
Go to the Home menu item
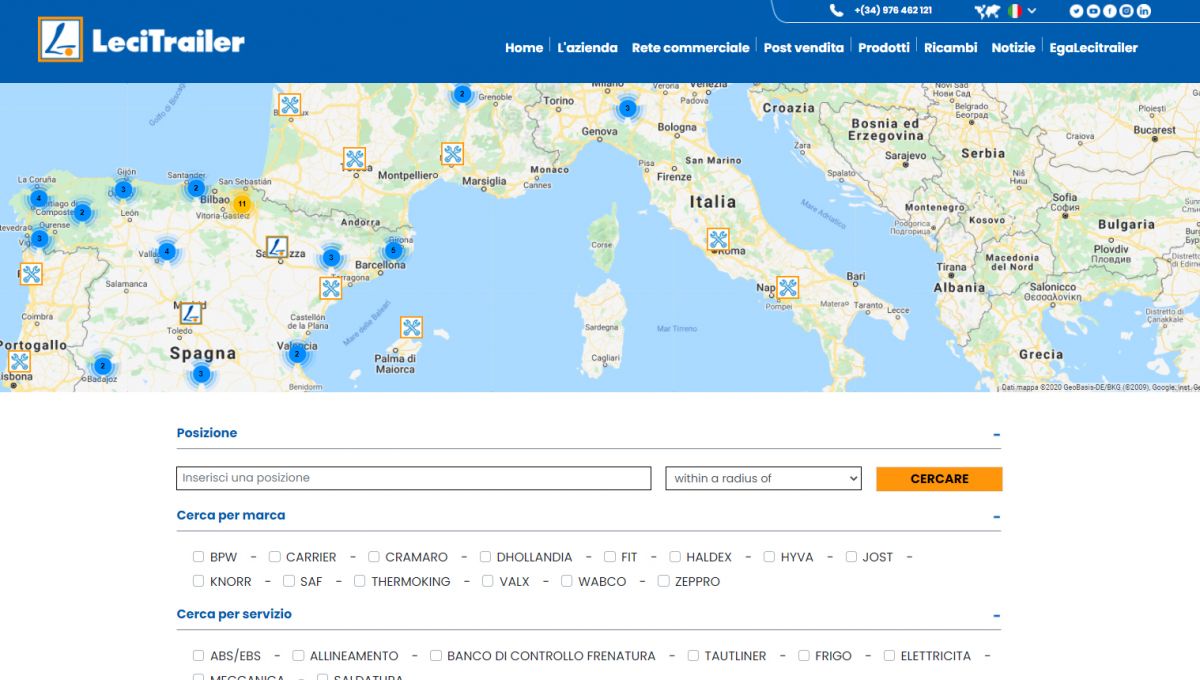(x=524, y=47)
